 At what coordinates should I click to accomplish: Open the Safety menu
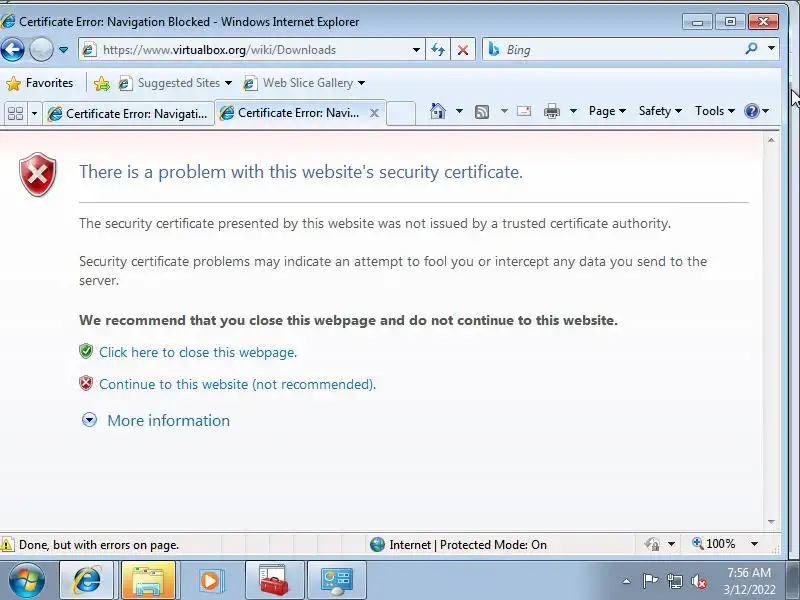[x=660, y=111]
